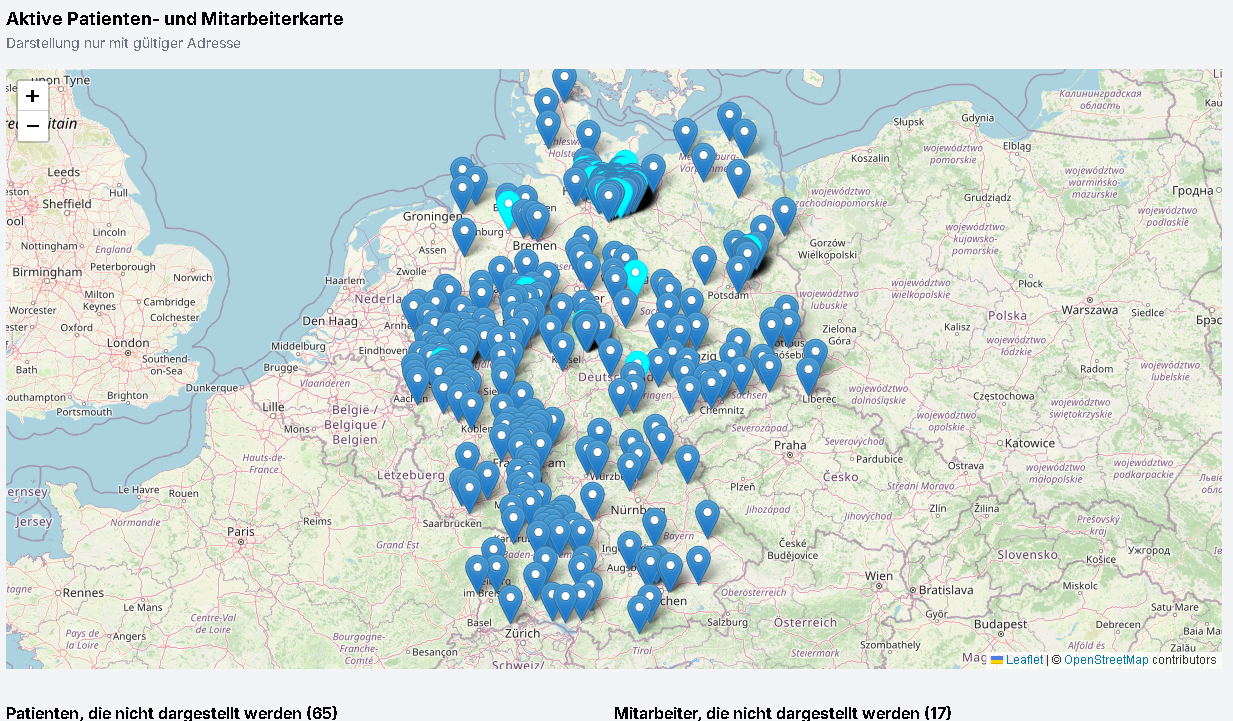This screenshot has height=721, width=1233.
Task: Select the lone marker northeast of München
Action: click(x=698, y=565)
